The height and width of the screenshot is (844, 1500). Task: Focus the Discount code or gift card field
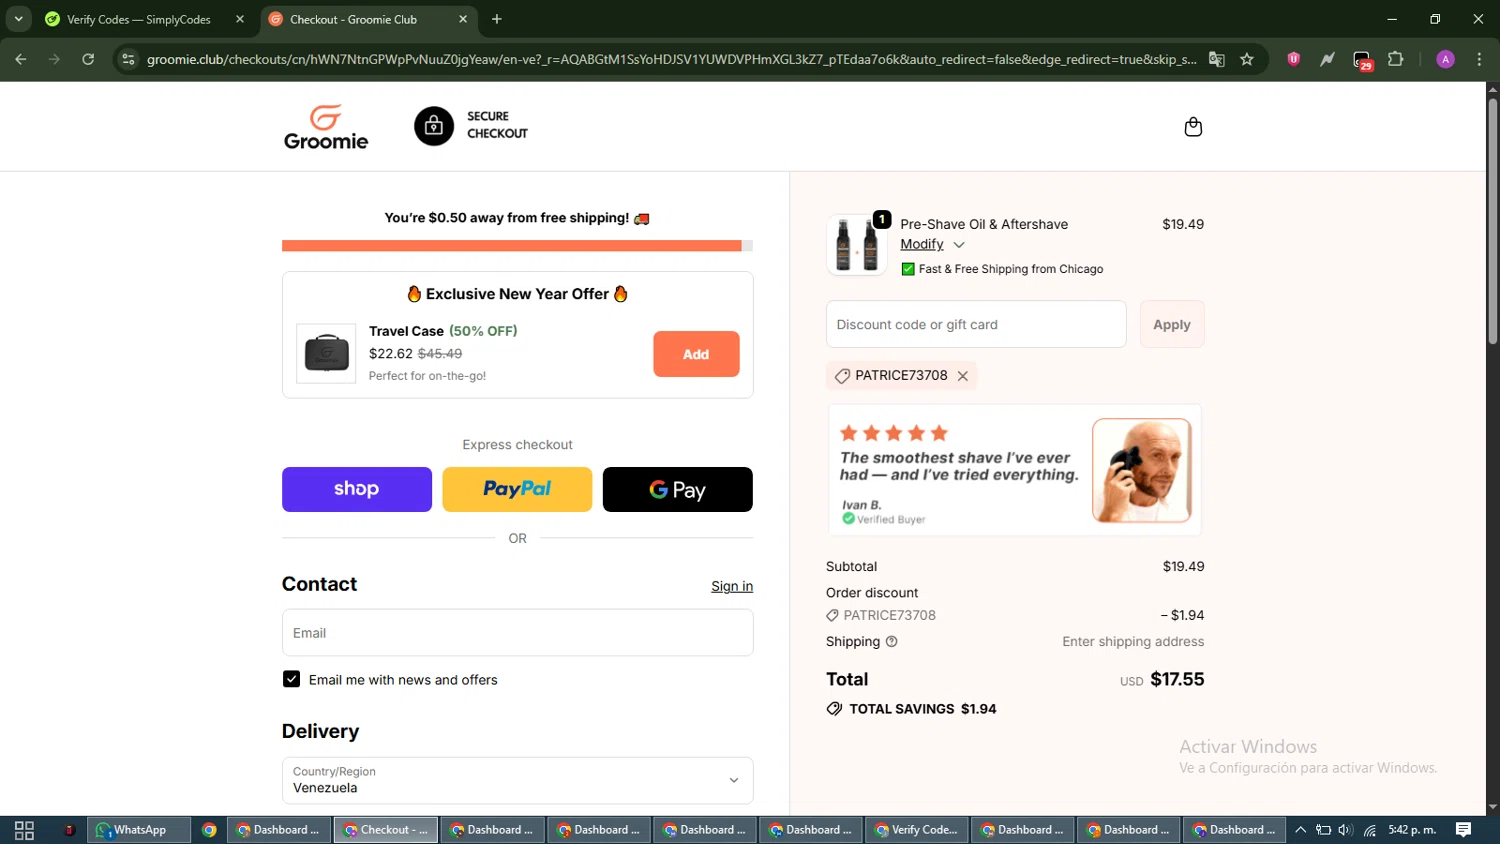[x=976, y=324]
